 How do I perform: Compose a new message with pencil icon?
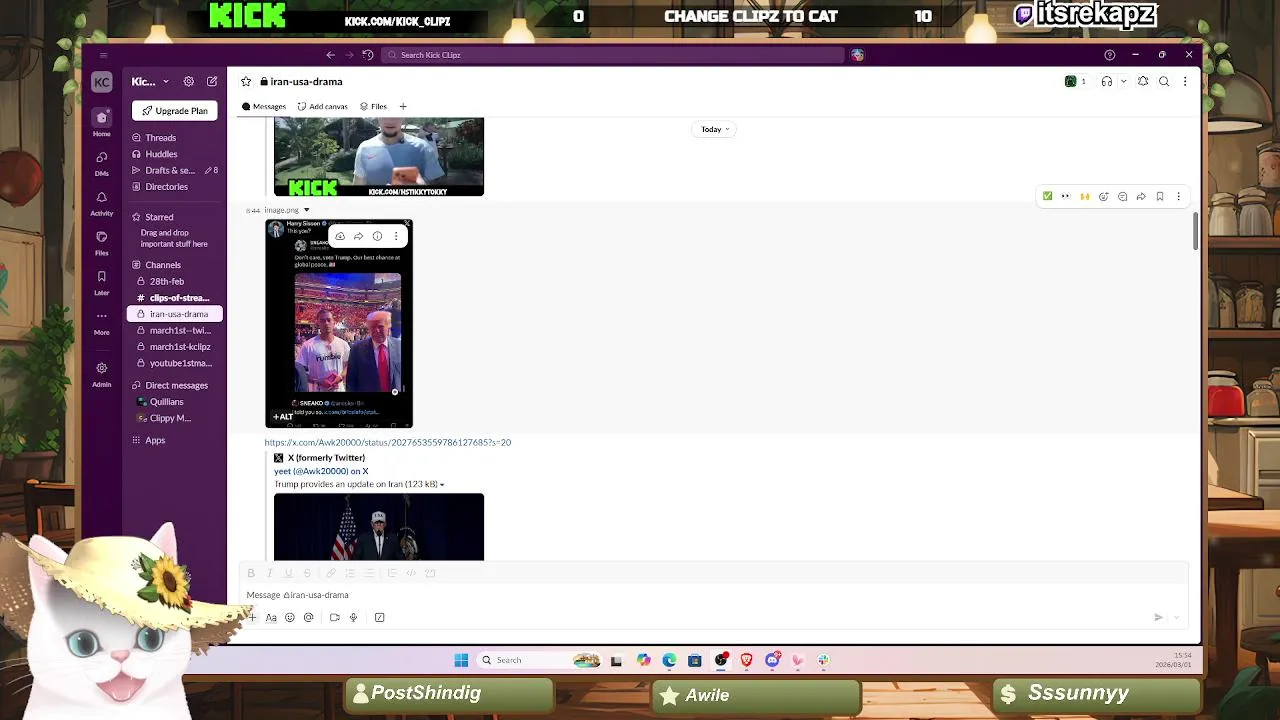click(x=212, y=81)
